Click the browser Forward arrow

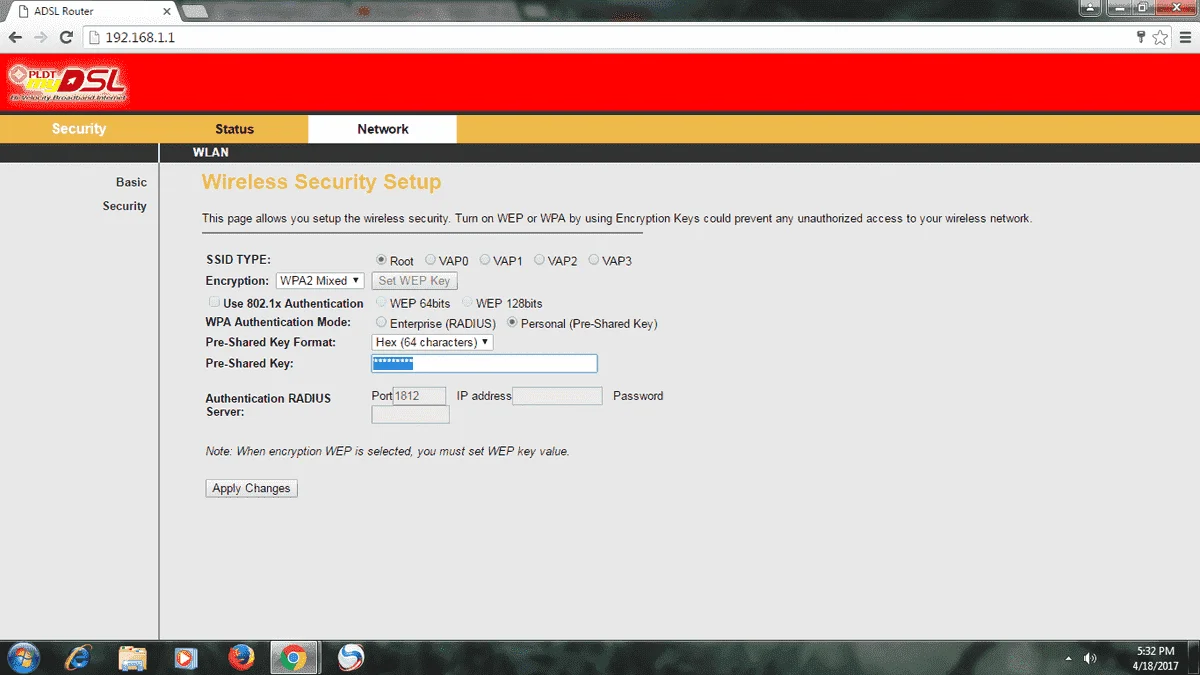click(41, 37)
